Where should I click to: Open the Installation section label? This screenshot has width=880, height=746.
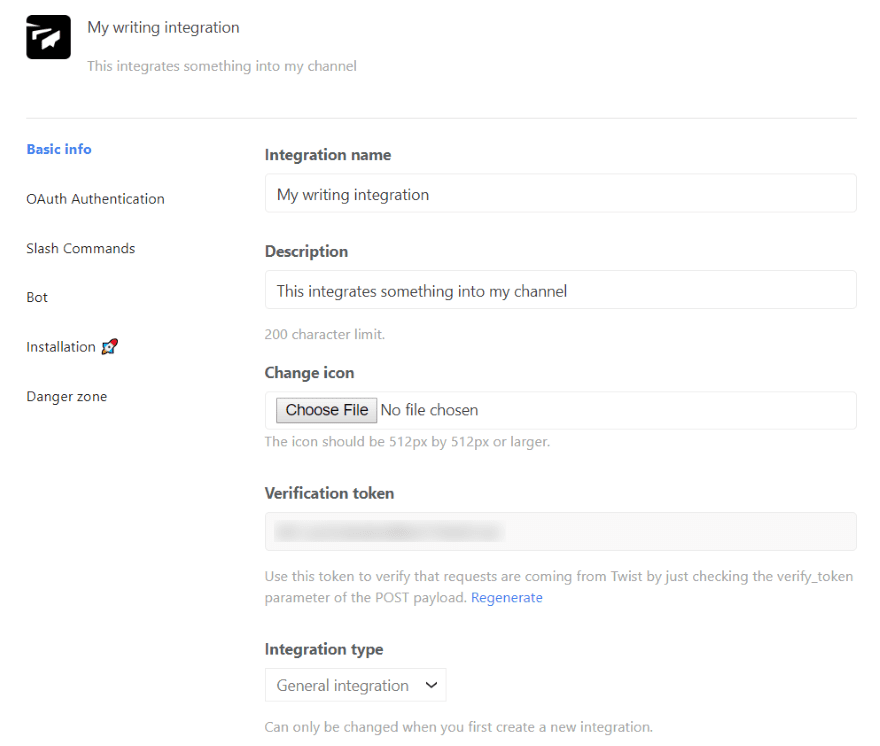click(x=61, y=347)
